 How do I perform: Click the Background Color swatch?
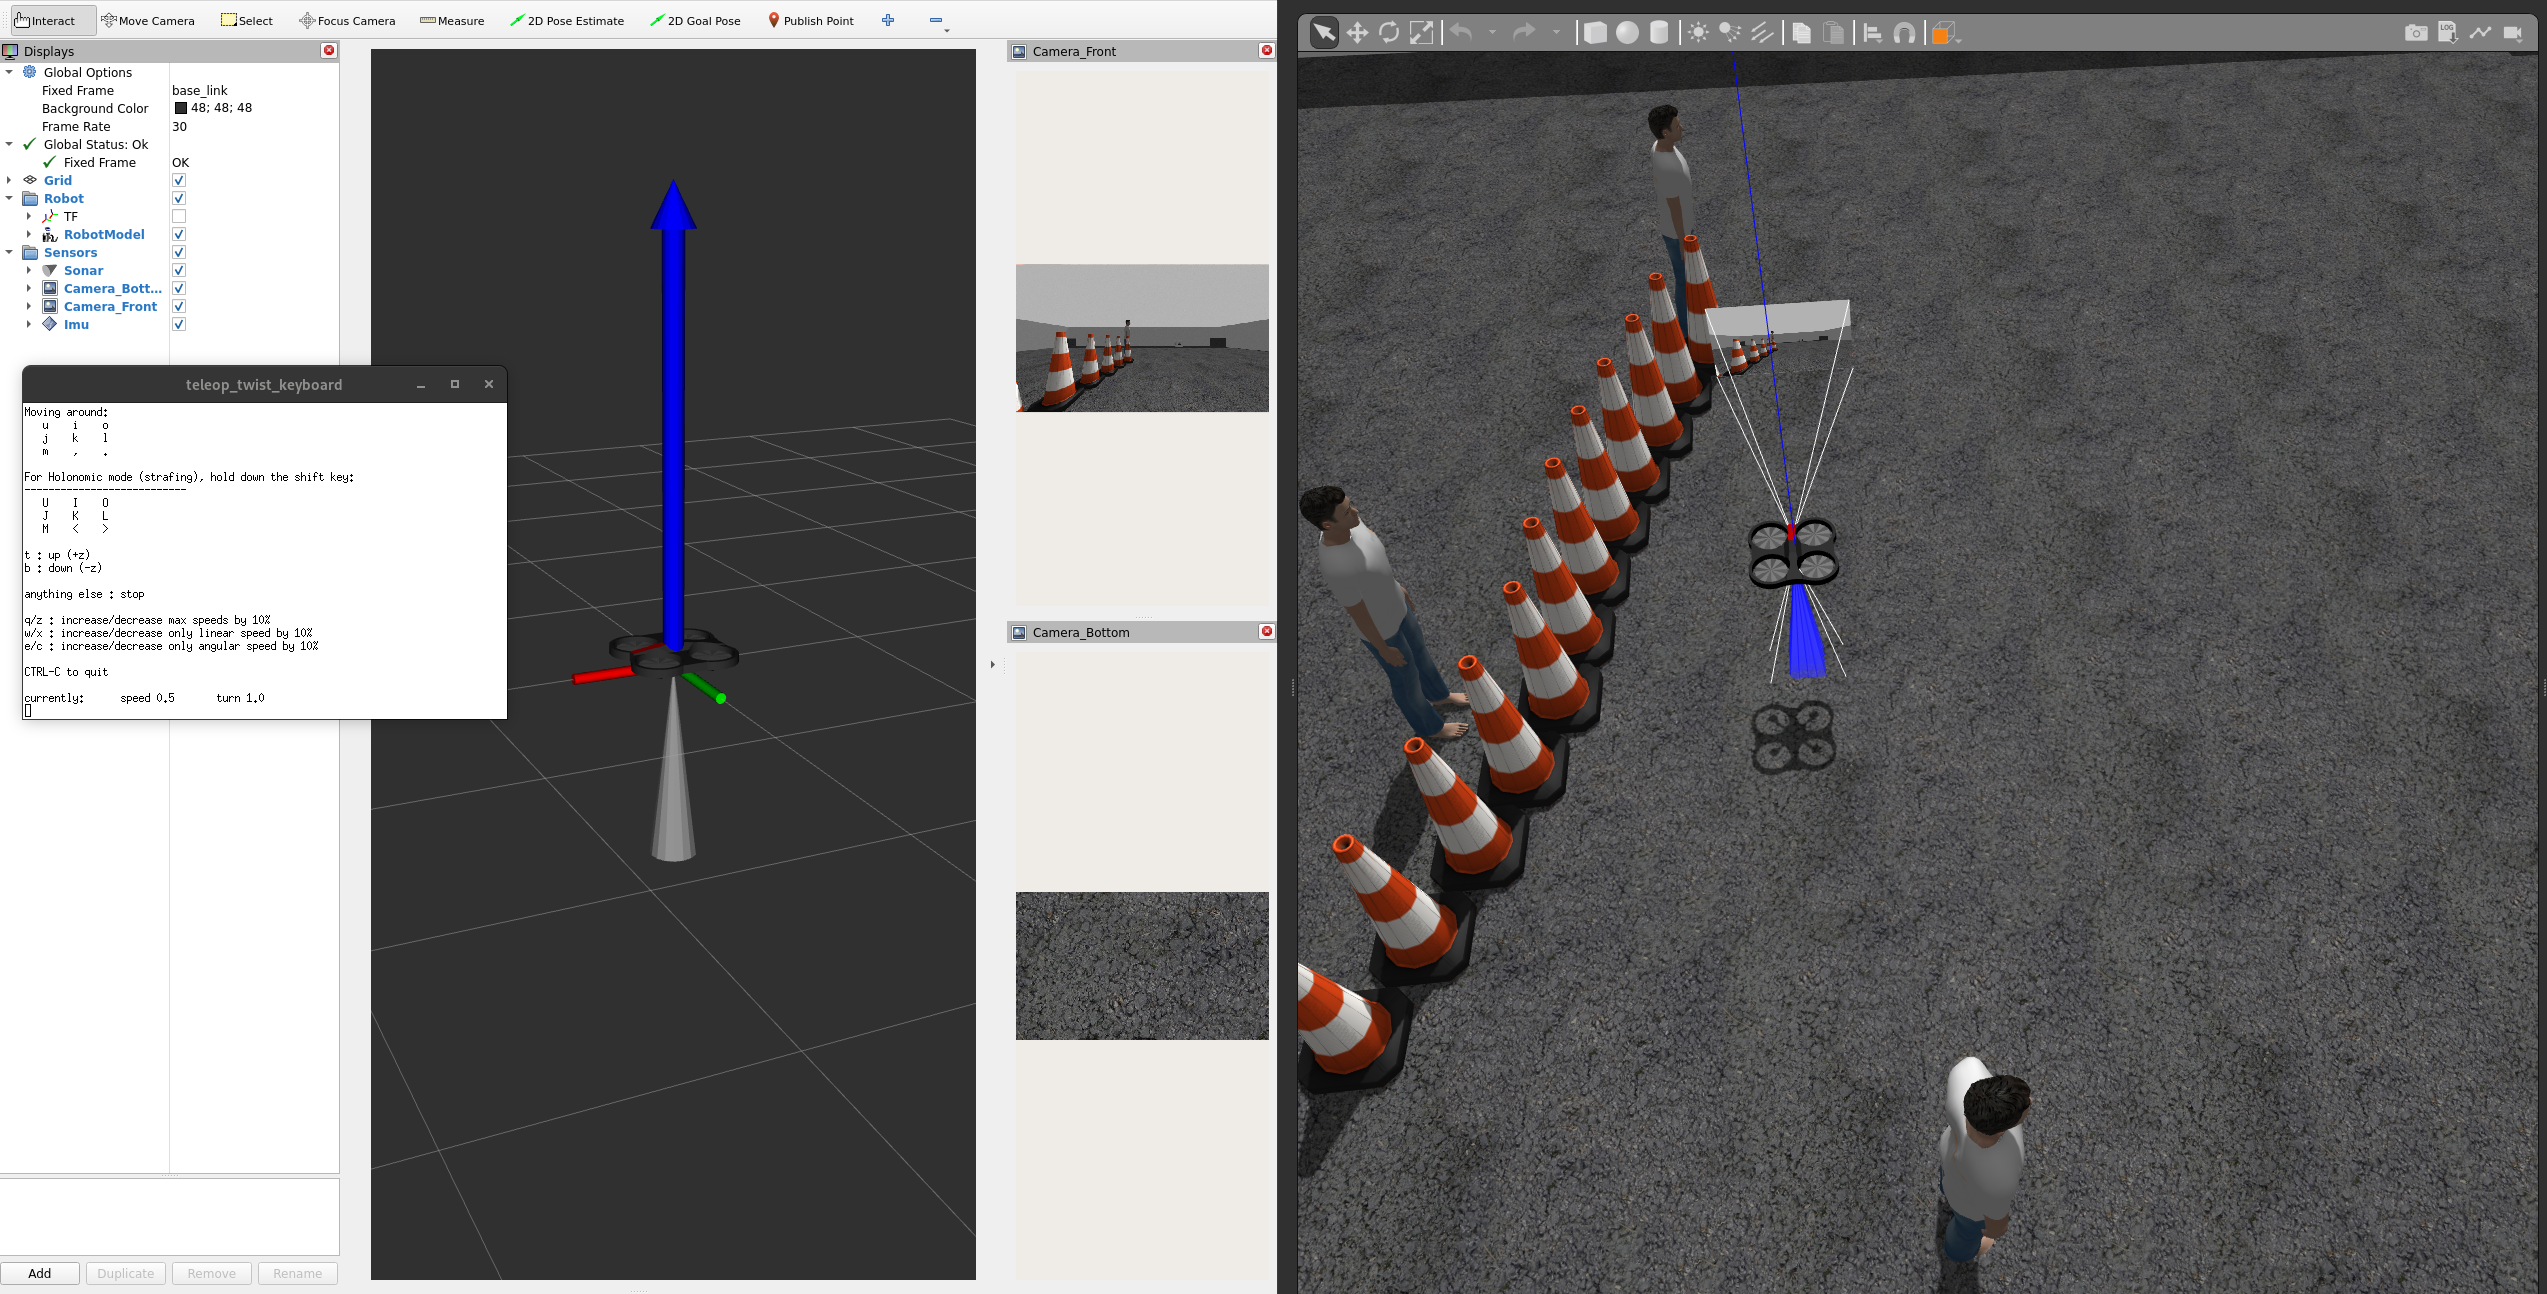point(181,108)
